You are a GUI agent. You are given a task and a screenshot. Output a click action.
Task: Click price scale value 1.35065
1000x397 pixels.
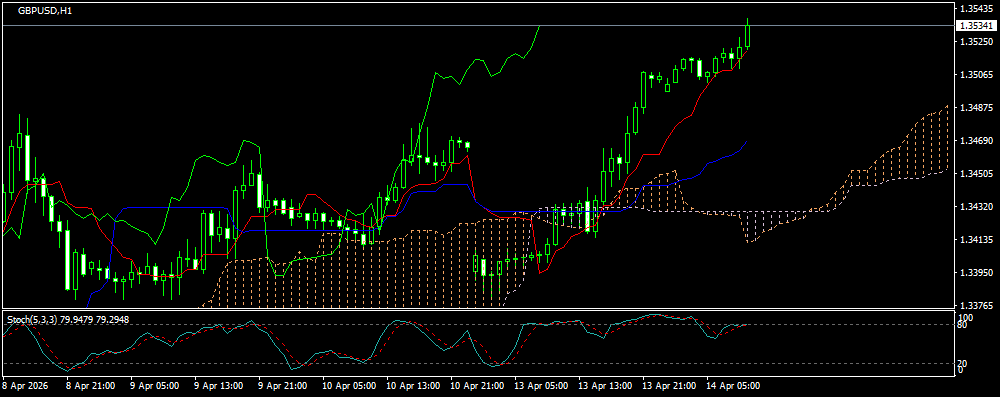pos(976,75)
